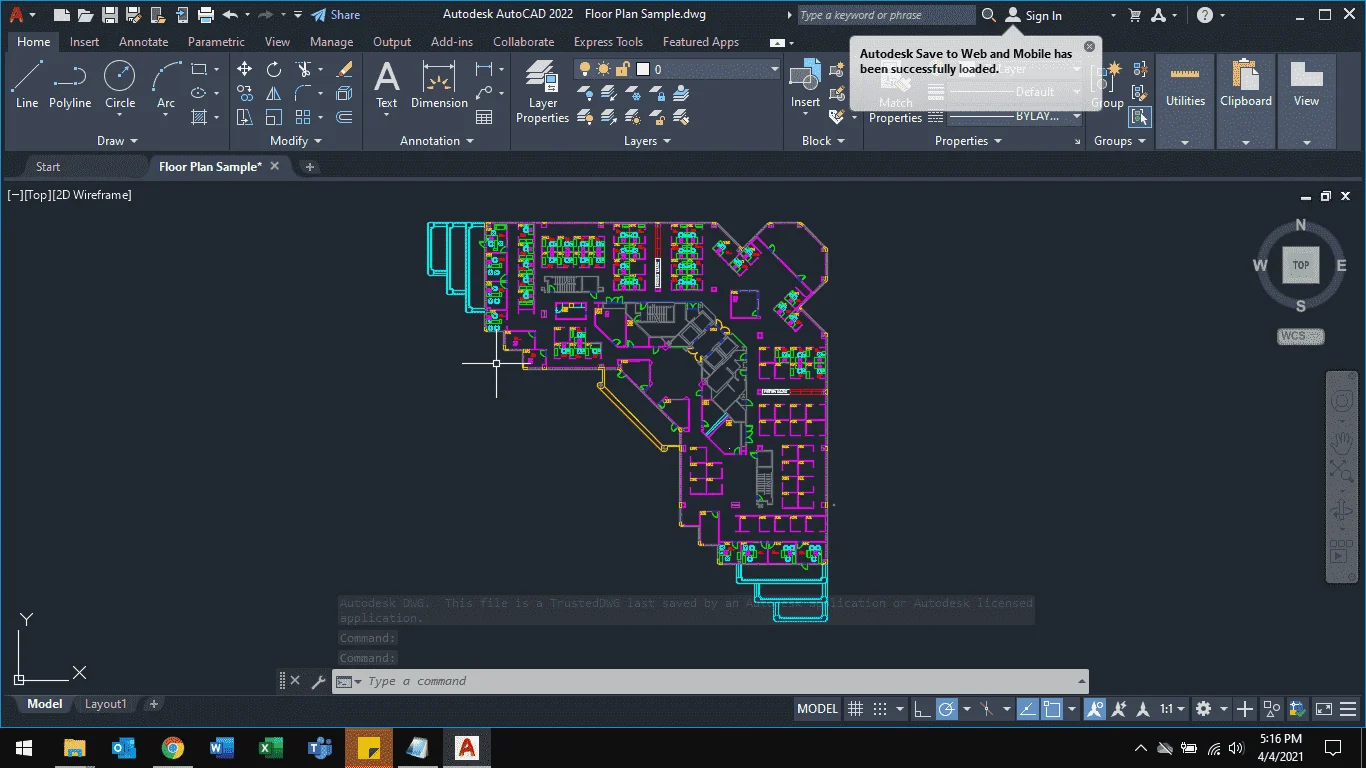The width and height of the screenshot is (1366, 768).
Task: Expand the Modify panel
Action: click(x=296, y=141)
